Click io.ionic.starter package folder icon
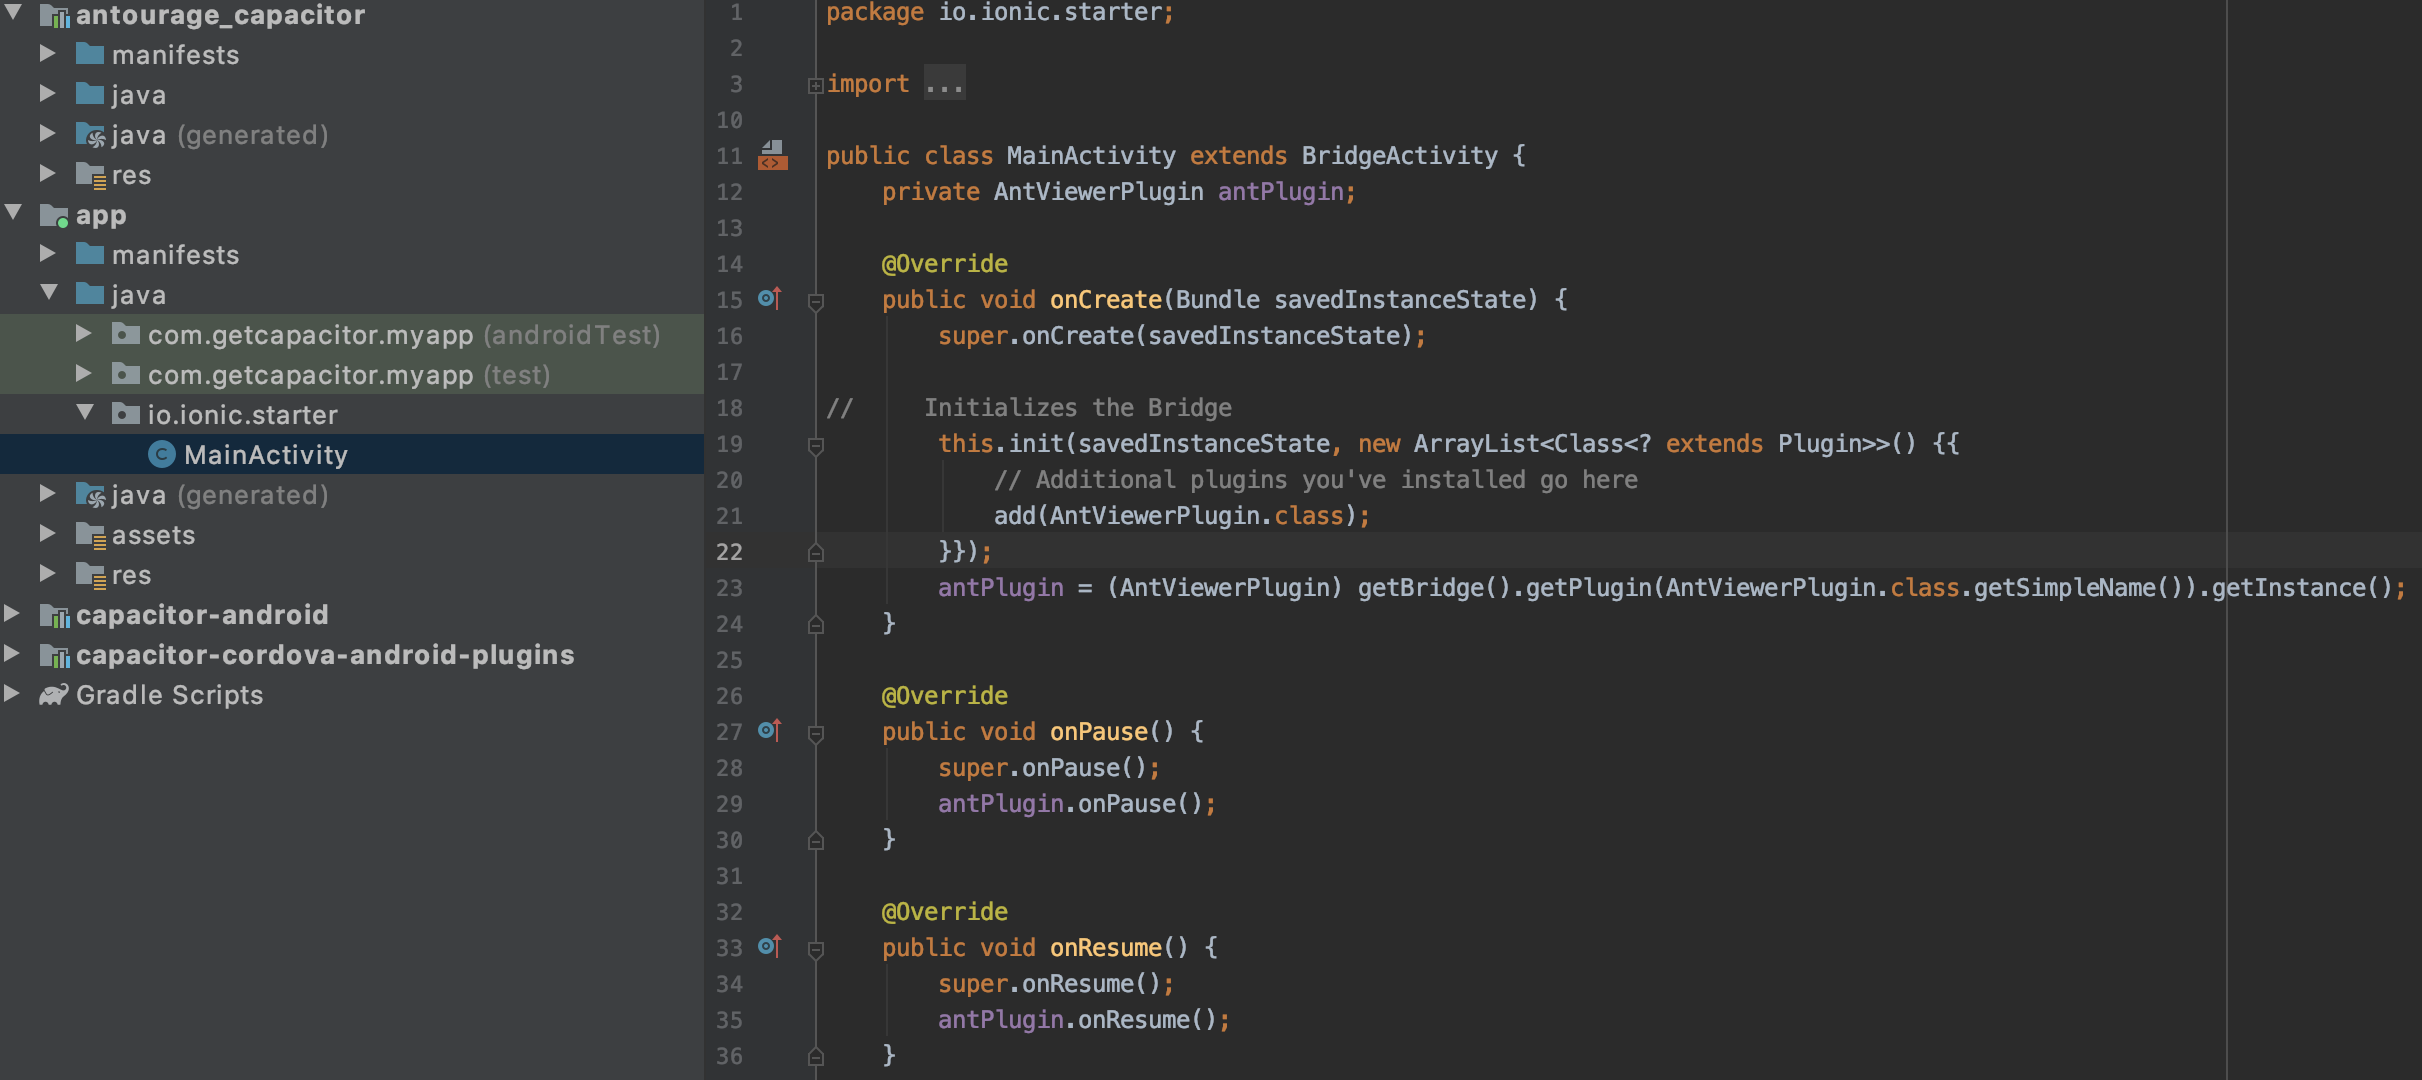This screenshot has width=2422, height=1080. click(x=125, y=414)
